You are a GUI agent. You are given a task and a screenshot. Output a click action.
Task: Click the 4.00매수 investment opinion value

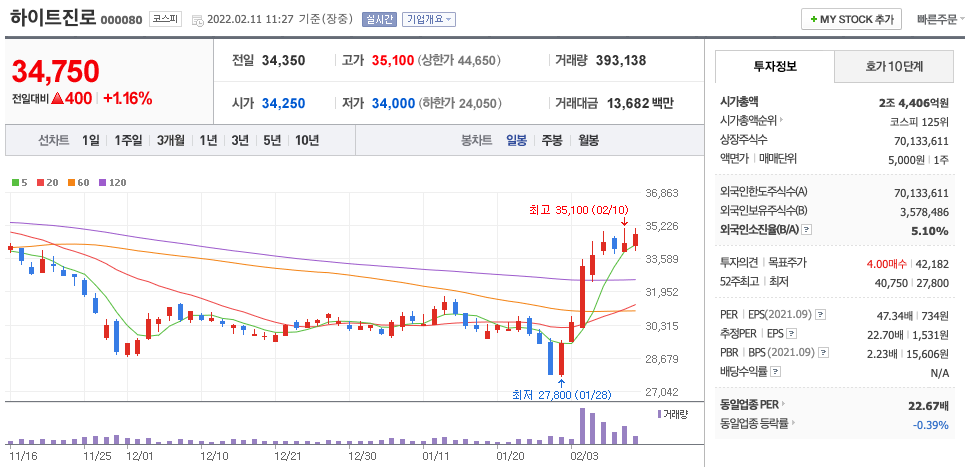[x=887, y=264]
